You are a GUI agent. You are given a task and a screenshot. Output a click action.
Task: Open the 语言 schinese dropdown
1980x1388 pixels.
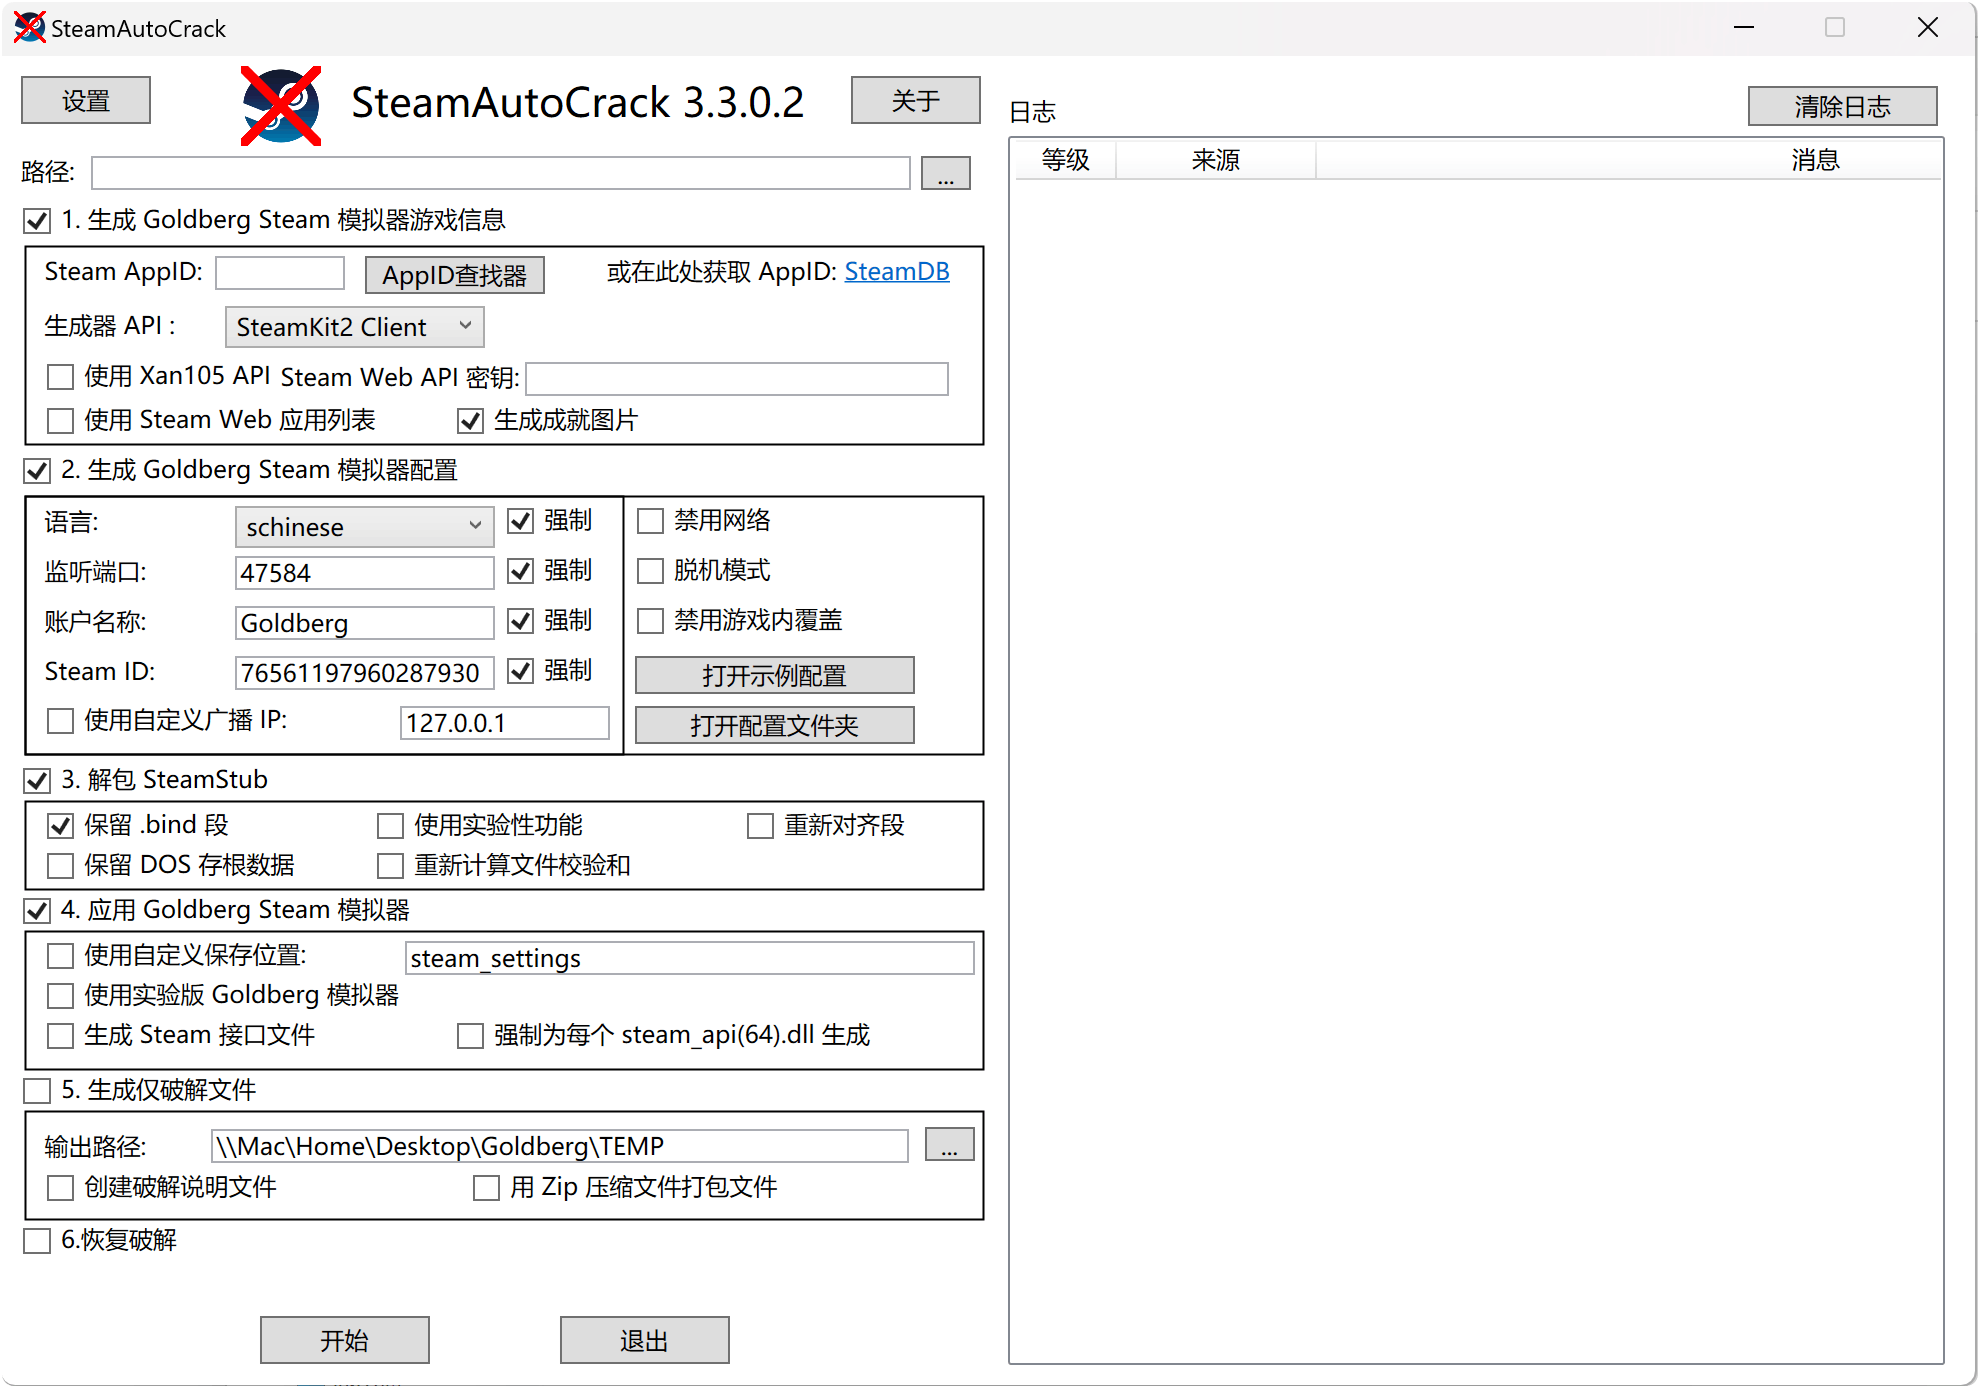365,526
